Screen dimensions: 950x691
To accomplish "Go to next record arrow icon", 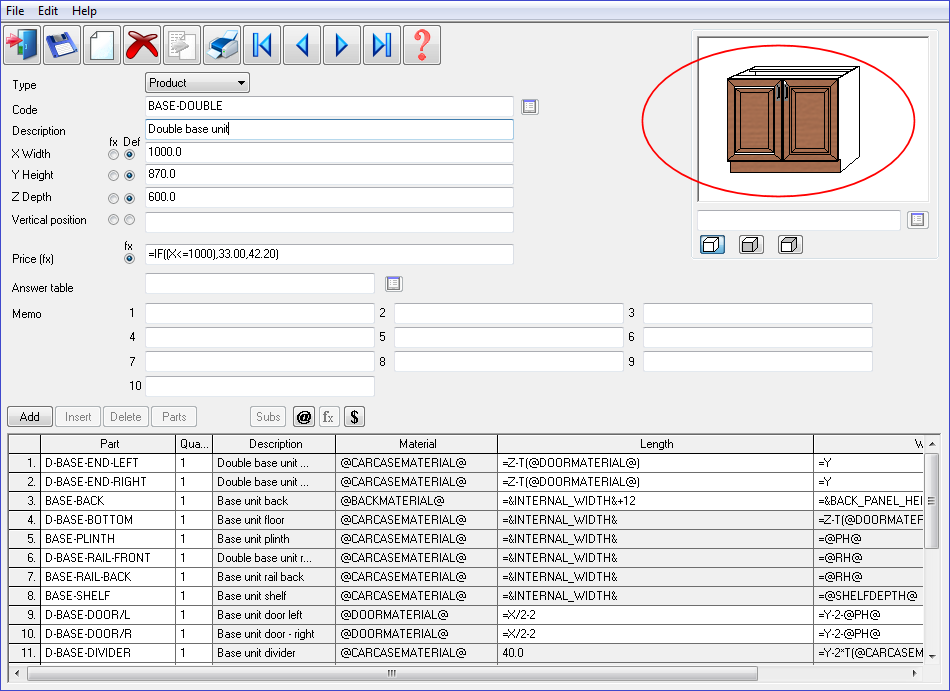I will click(x=342, y=45).
